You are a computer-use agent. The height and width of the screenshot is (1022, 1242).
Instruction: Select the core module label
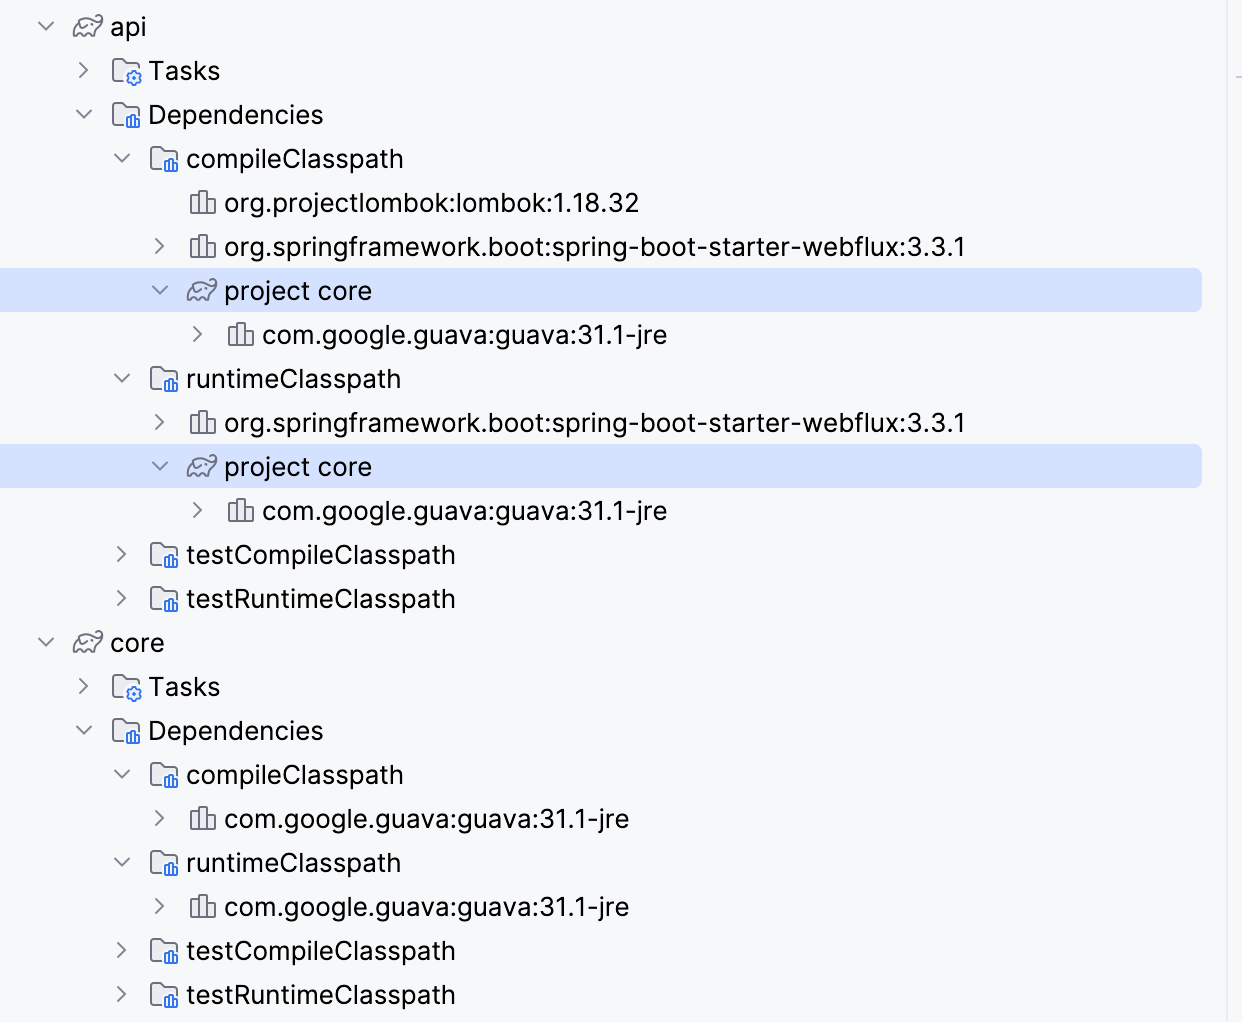(137, 643)
